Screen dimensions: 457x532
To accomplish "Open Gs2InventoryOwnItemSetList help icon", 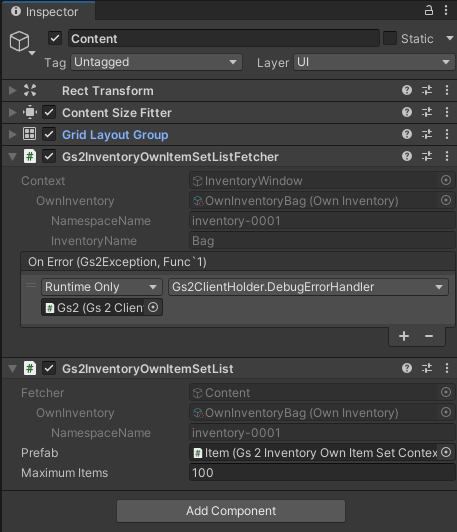I will (x=407, y=368).
